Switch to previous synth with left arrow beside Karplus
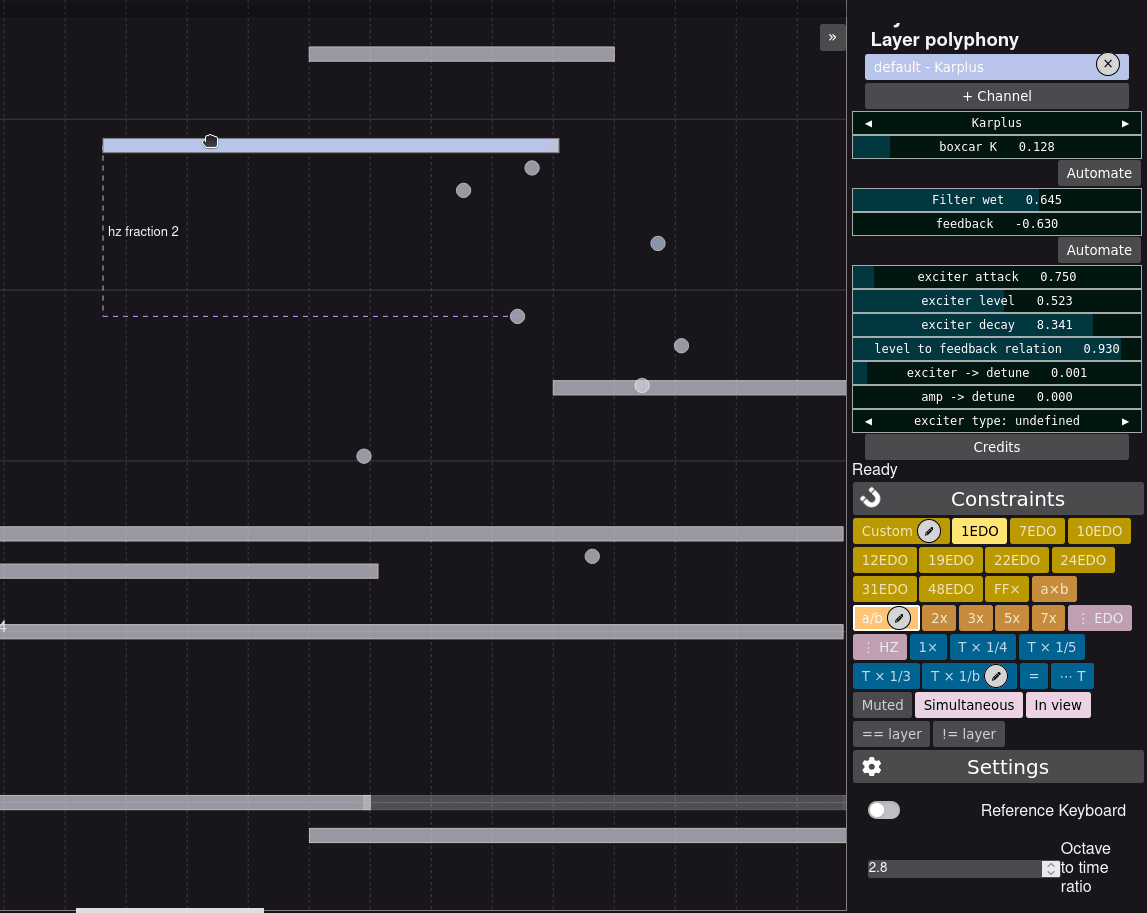 [868, 123]
